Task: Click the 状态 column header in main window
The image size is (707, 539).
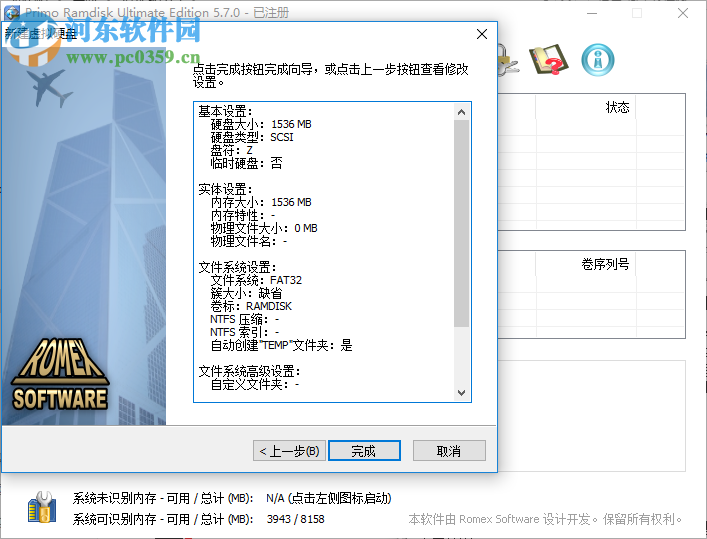Action: pos(617,107)
